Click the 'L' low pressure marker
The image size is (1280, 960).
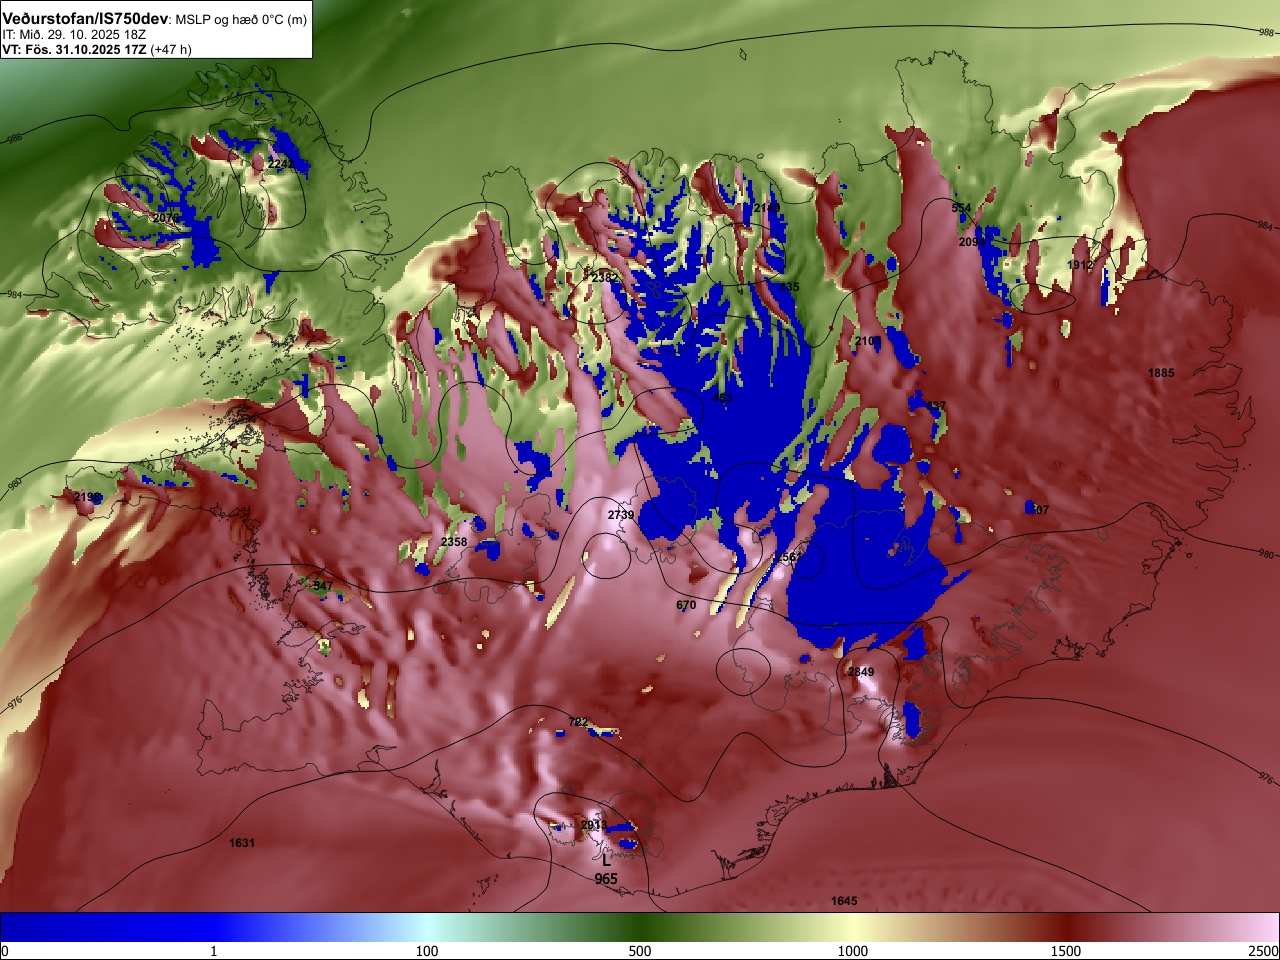tap(606, 859)
